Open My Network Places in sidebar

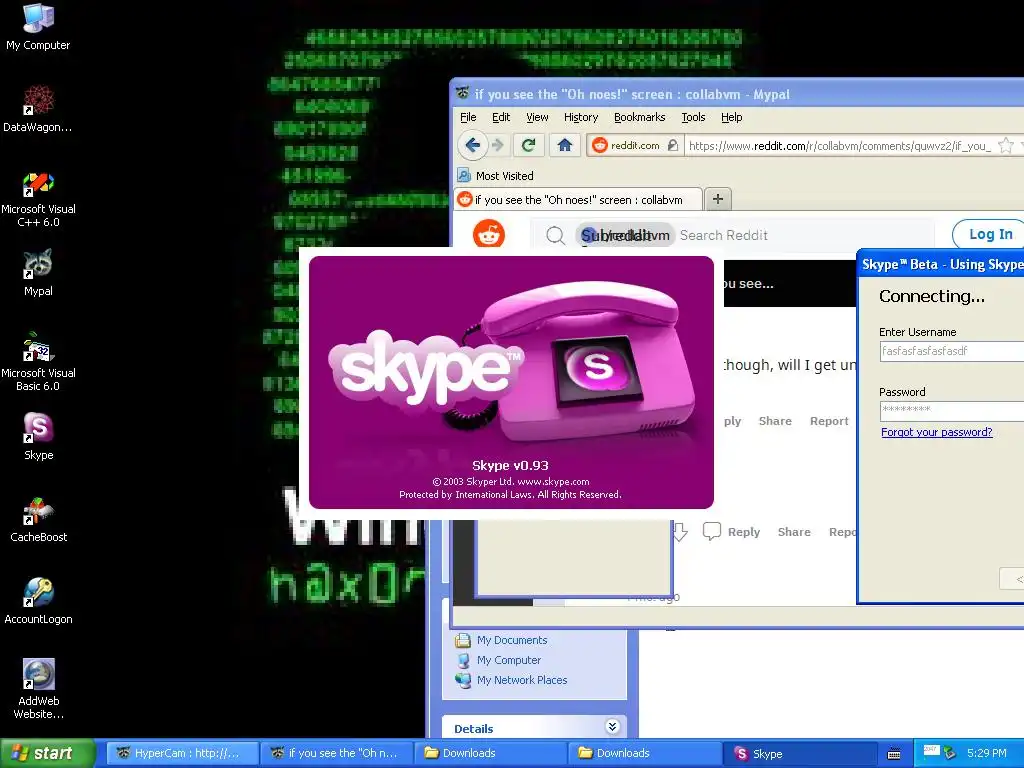pyautogui.click(x=511, y=680)
